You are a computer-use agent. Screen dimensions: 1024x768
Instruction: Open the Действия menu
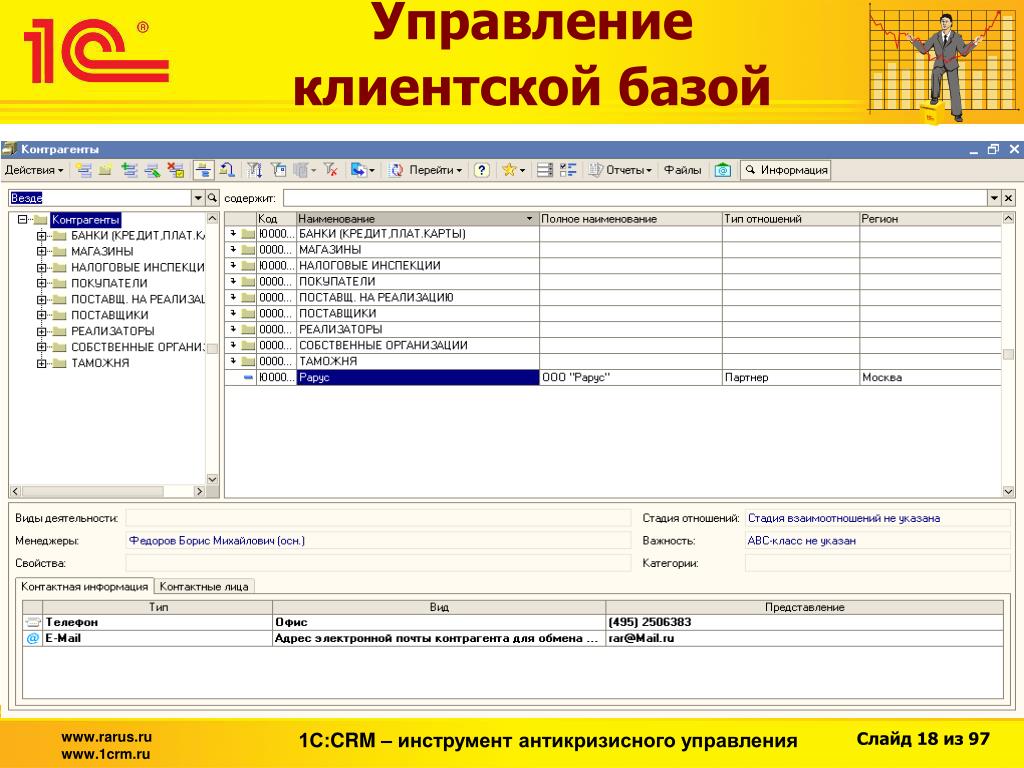pos(34,170)
